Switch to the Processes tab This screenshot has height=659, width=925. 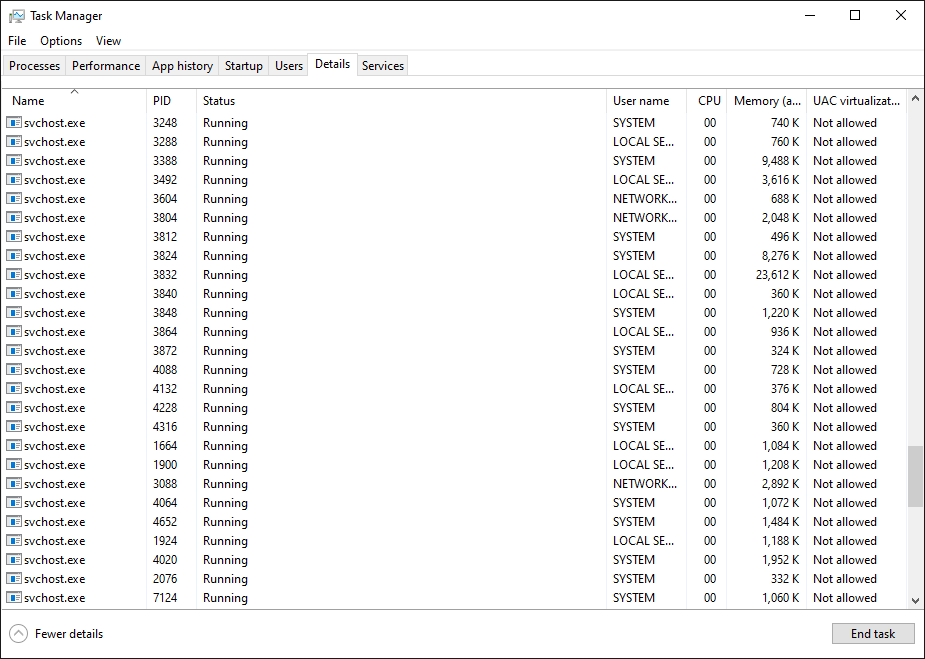[34, 65]
